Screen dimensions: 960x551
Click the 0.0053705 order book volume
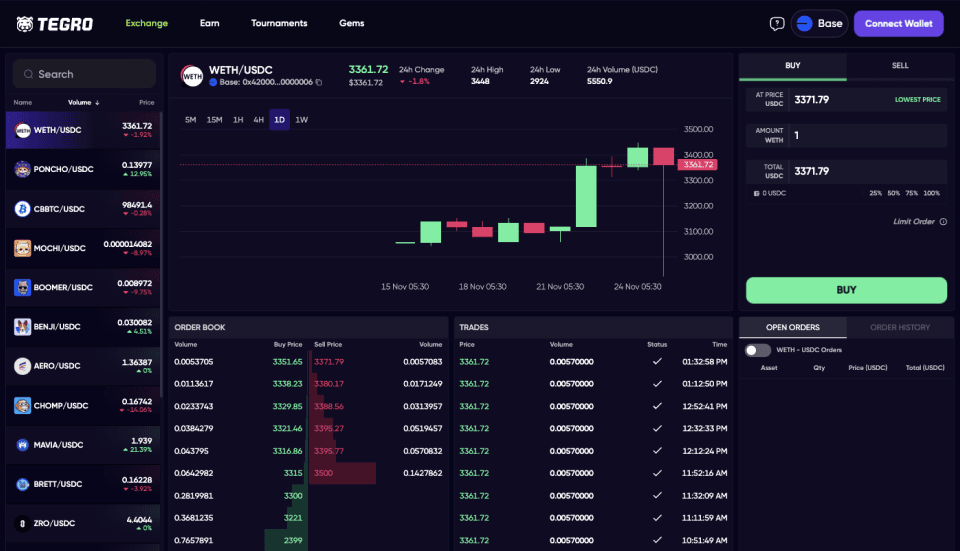pyautogui.click(x=193, y=362)
